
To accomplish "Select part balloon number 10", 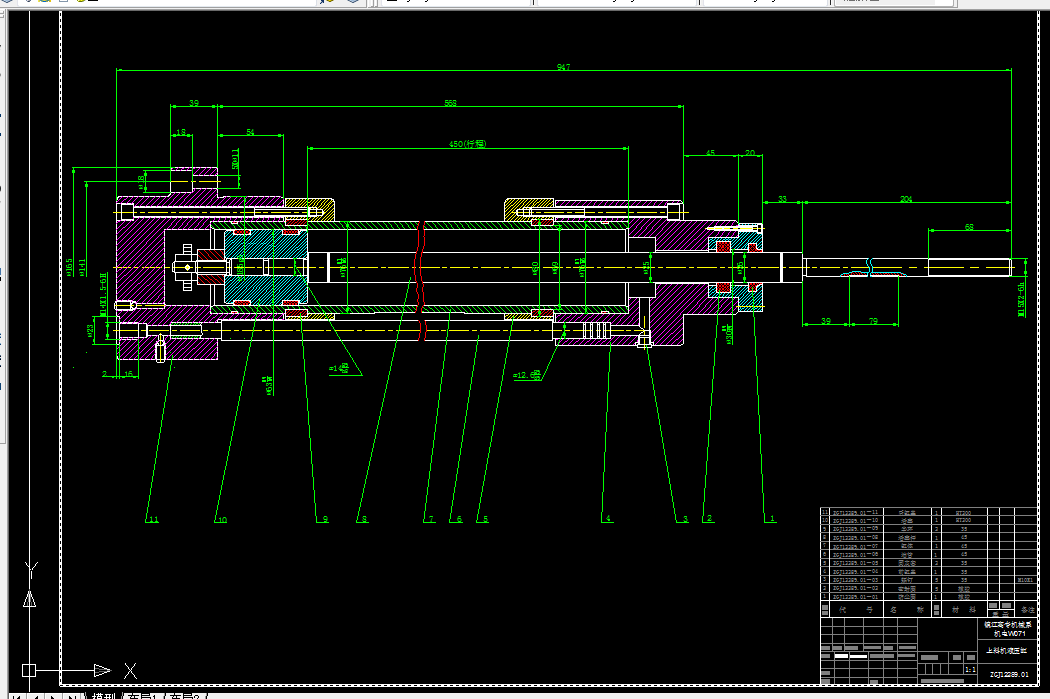I will click(x=222, y=520).
